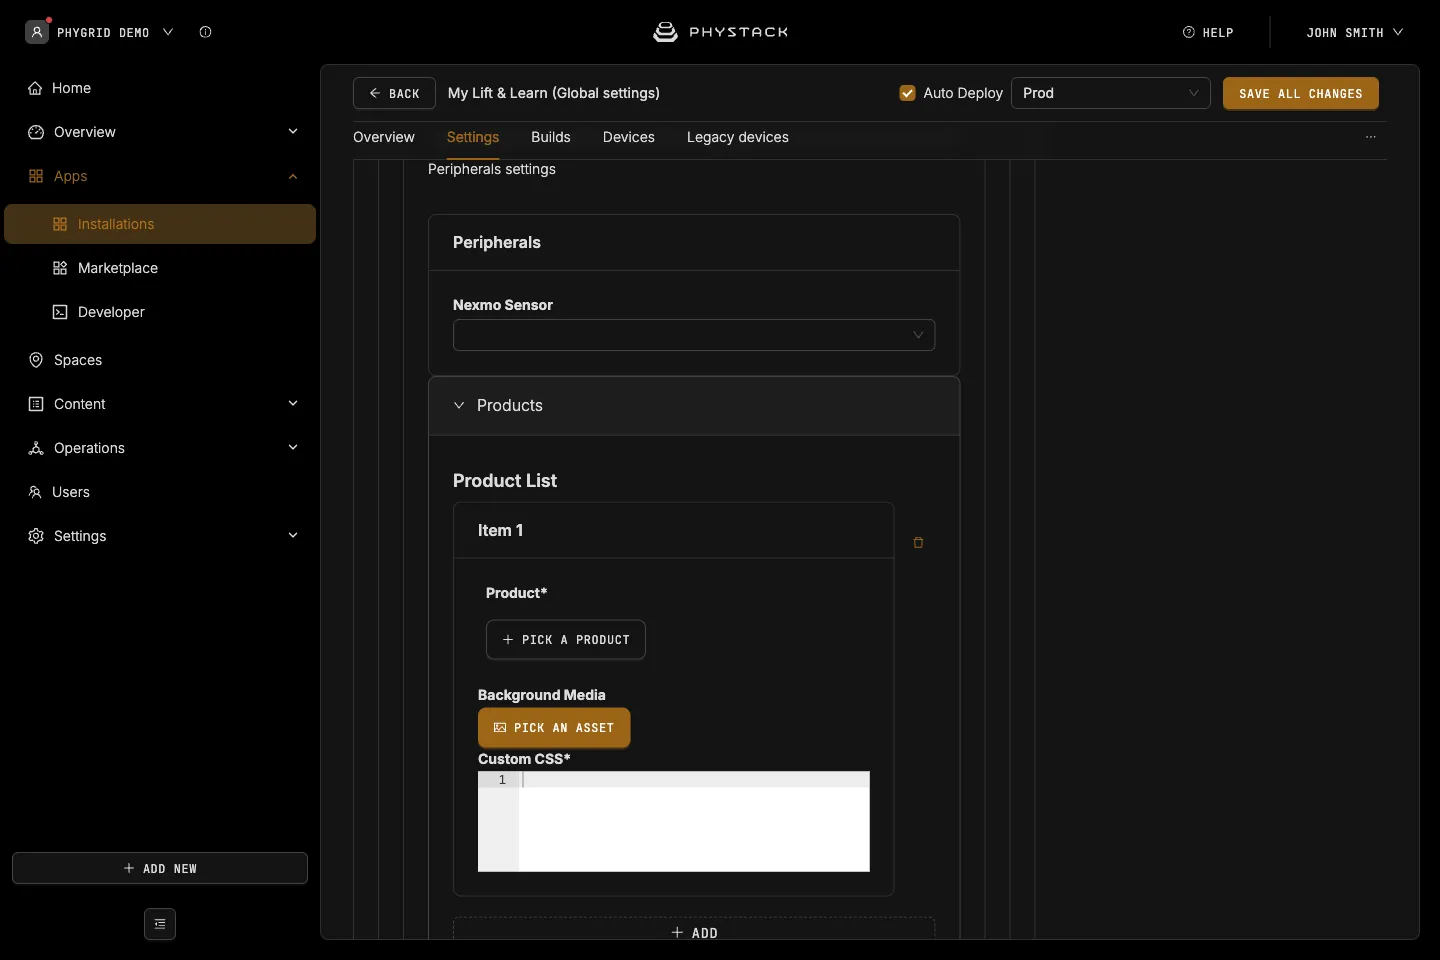Click Pick a Product button

[566, 640]
